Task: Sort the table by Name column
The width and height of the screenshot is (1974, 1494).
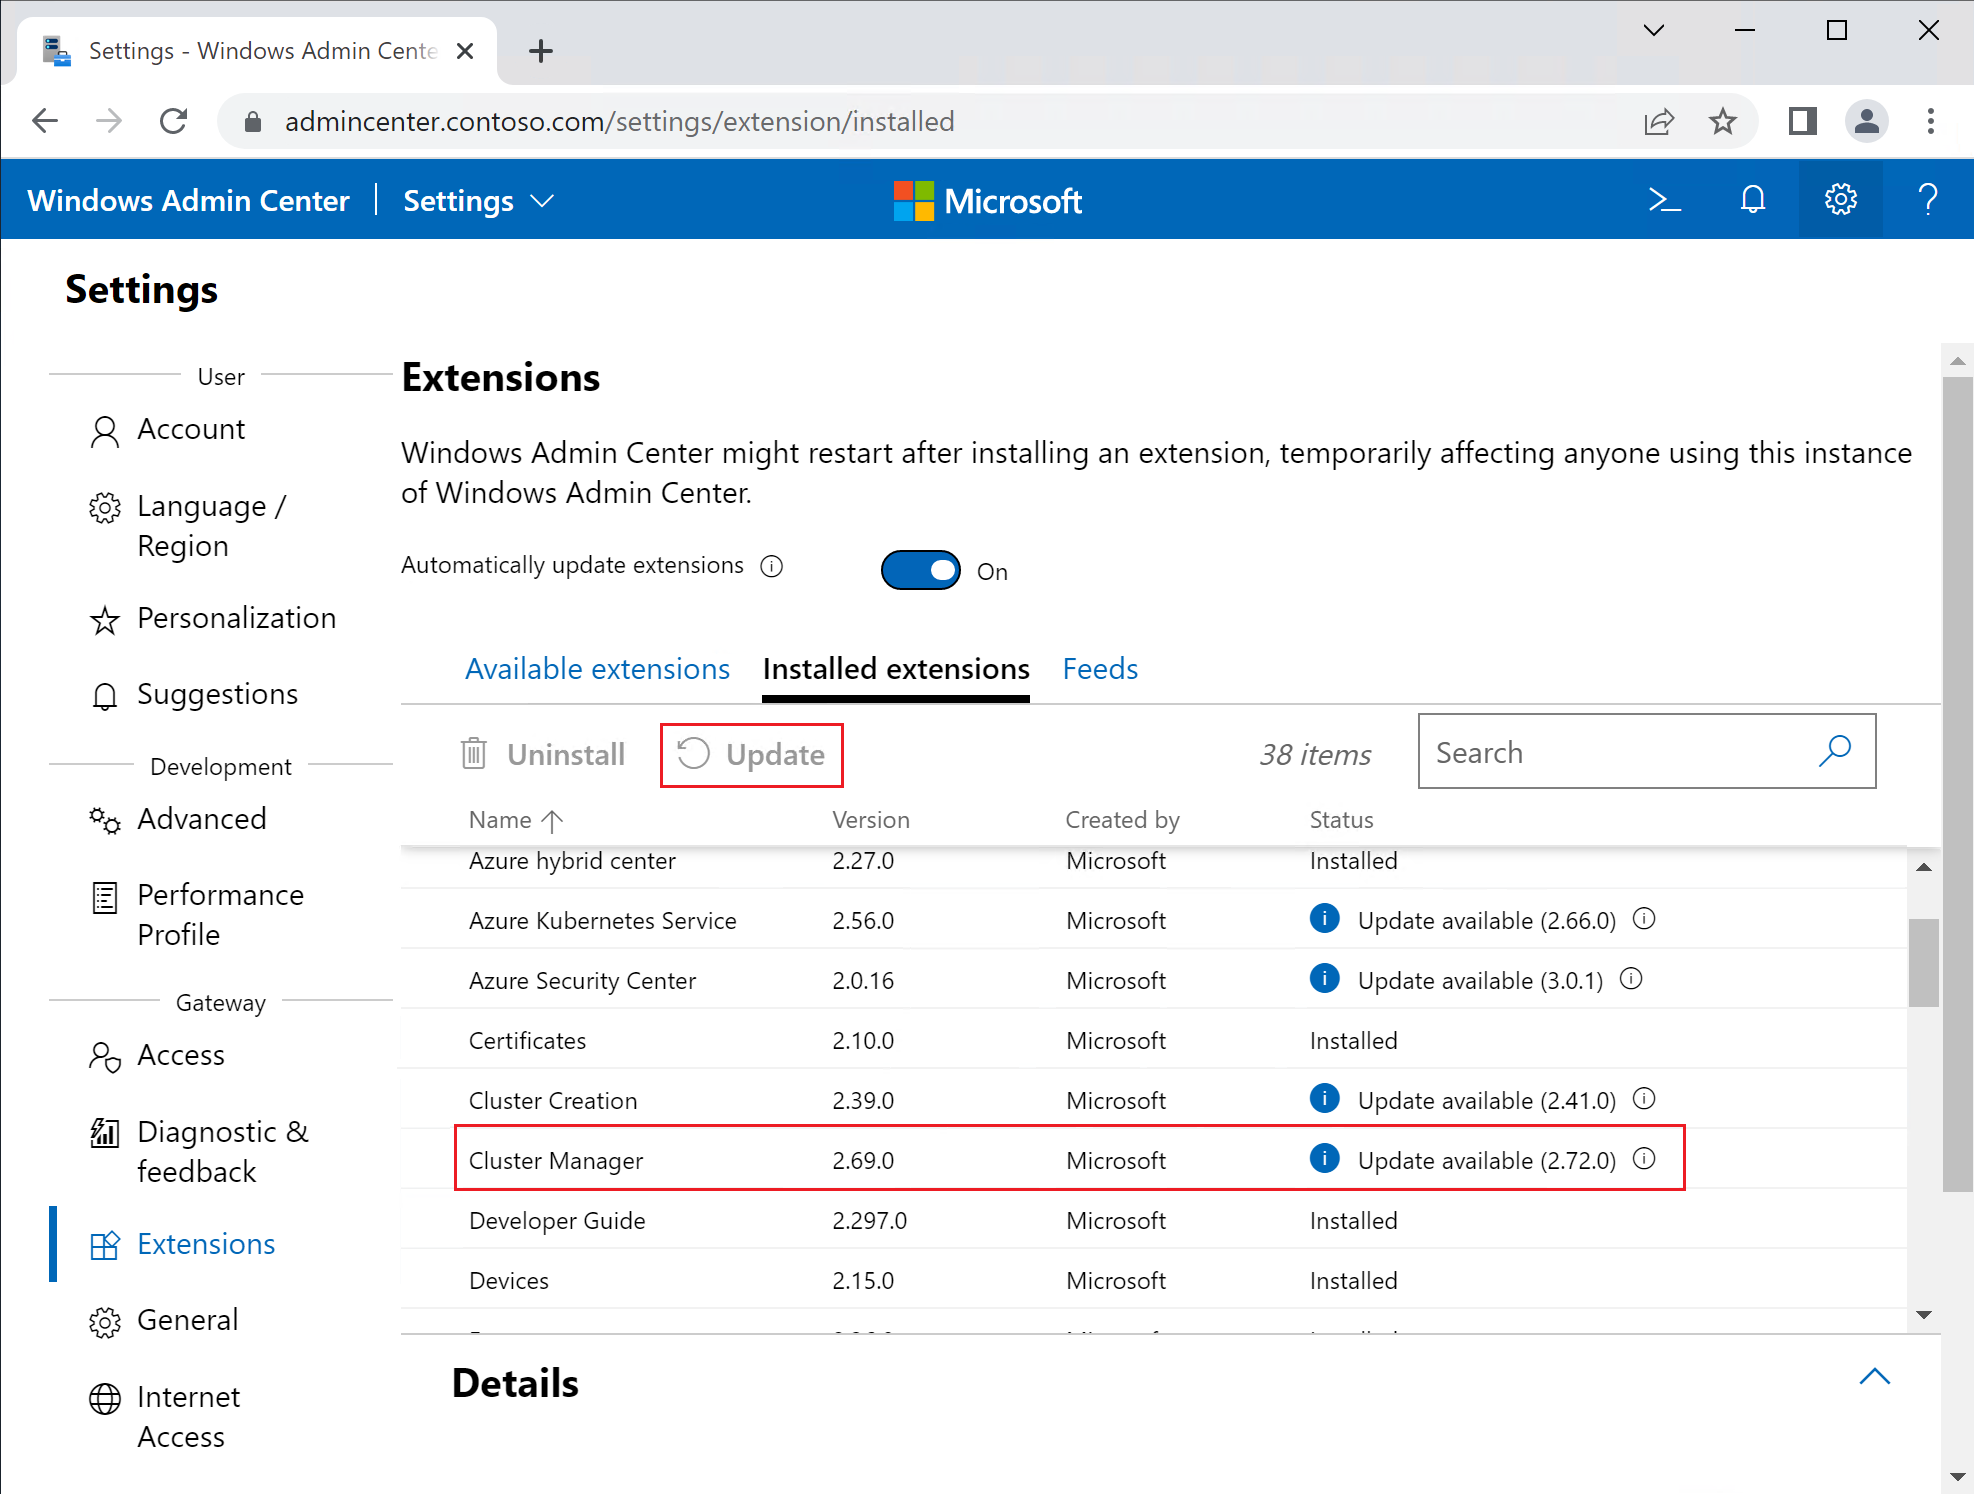Action: point(516,820)
